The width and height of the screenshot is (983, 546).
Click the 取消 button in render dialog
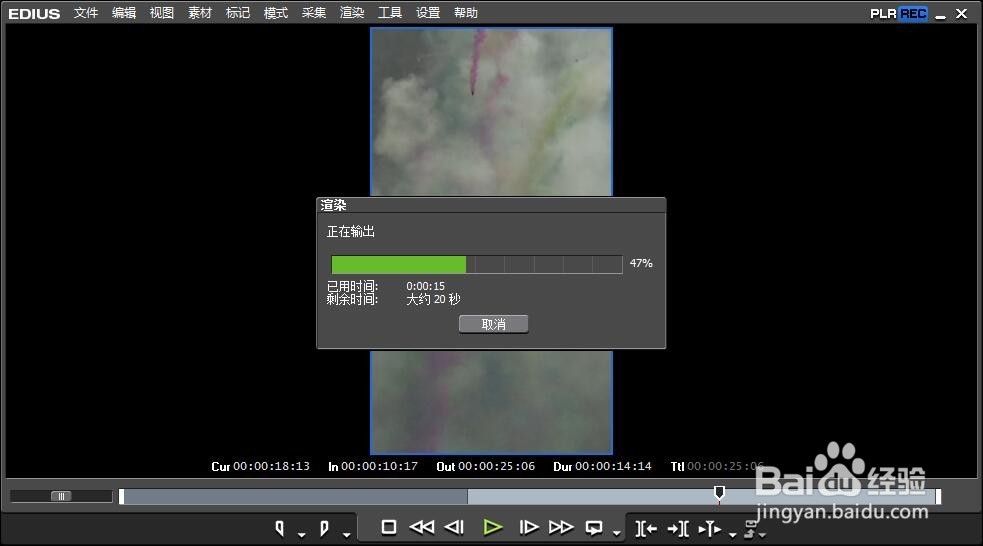coord(493,324)
